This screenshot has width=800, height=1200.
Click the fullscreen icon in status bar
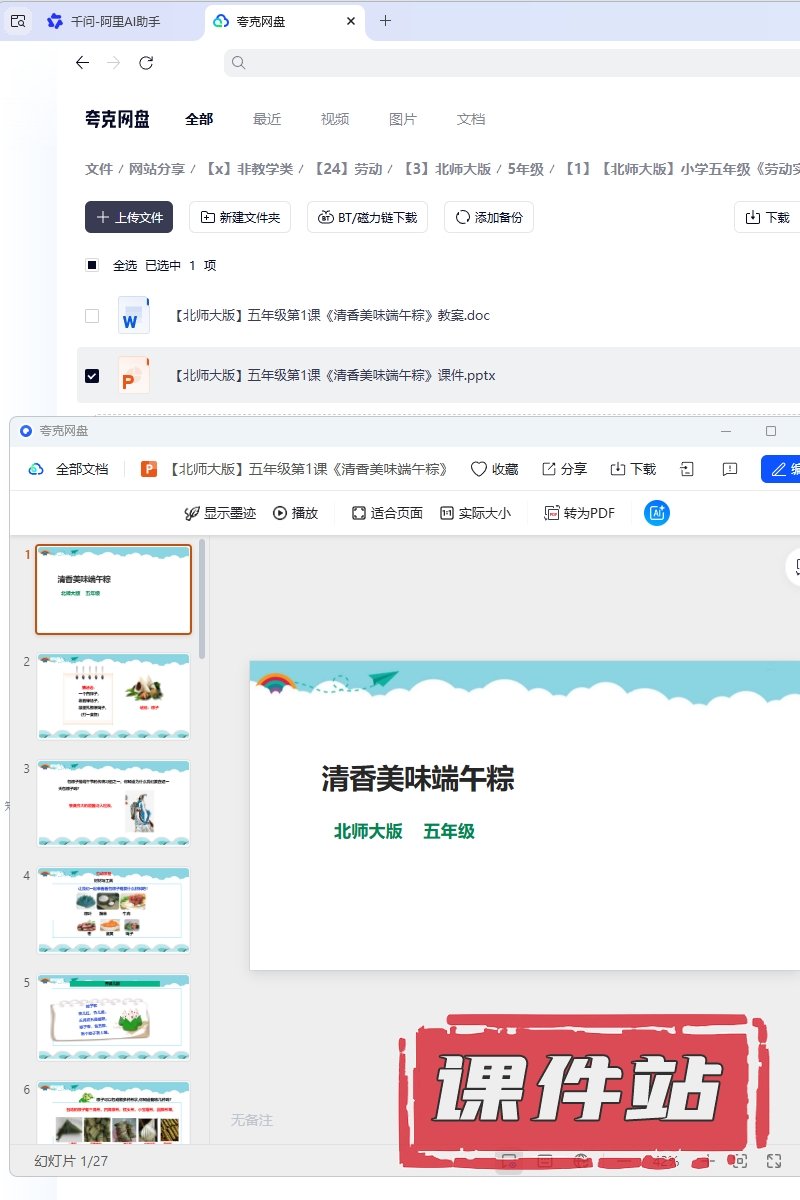pos(773,1161)
